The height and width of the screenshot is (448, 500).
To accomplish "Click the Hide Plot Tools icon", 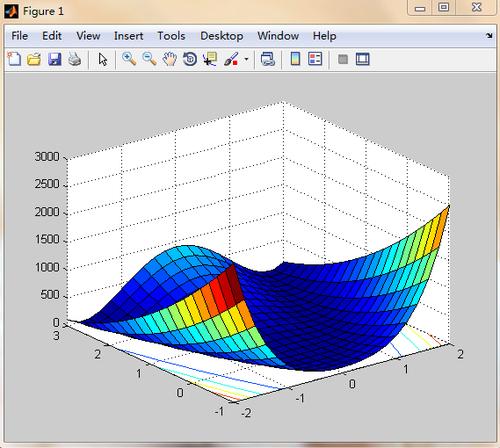I will coord(343,59).
